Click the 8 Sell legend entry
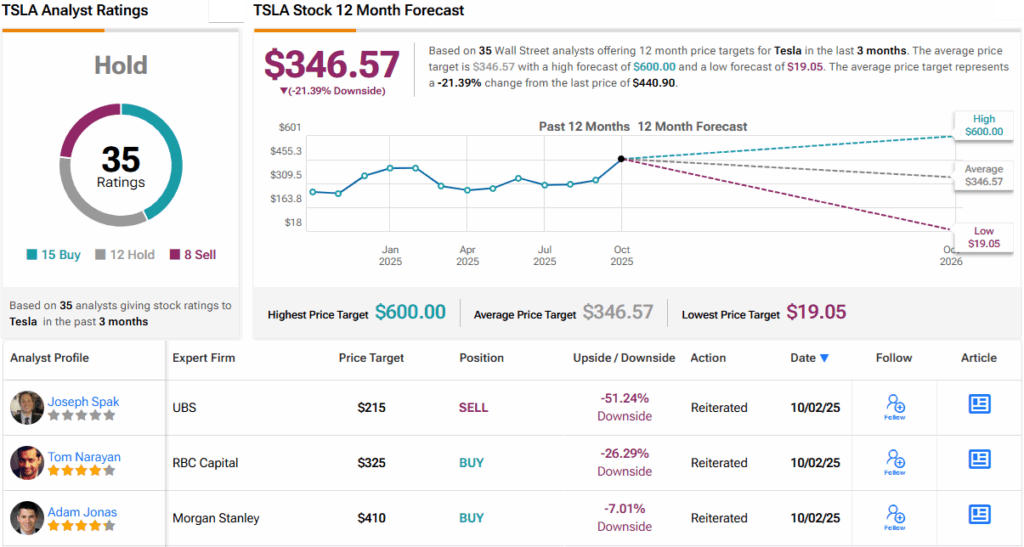The height and width of the screenshot is (547, 1024). click(x=193, y=255)
